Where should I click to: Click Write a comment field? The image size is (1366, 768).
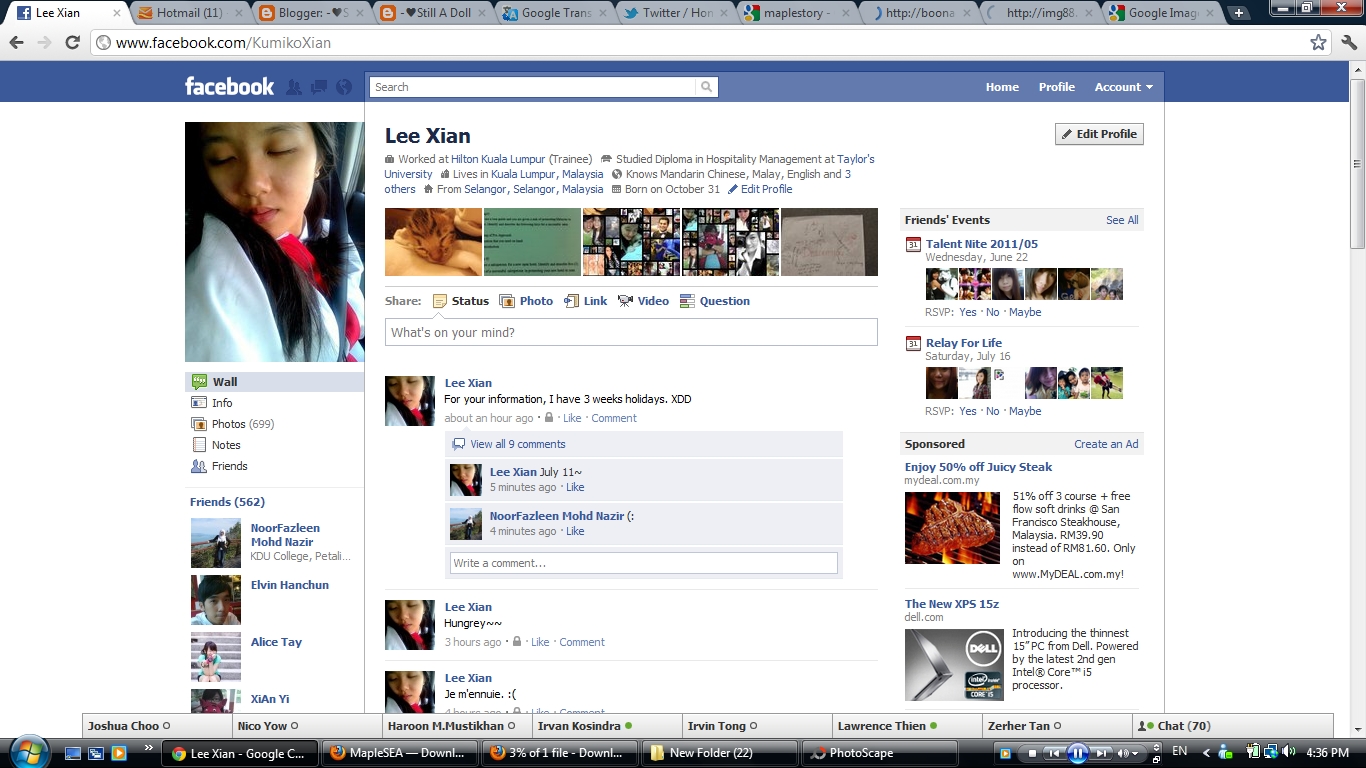click(x=643, y=563)
